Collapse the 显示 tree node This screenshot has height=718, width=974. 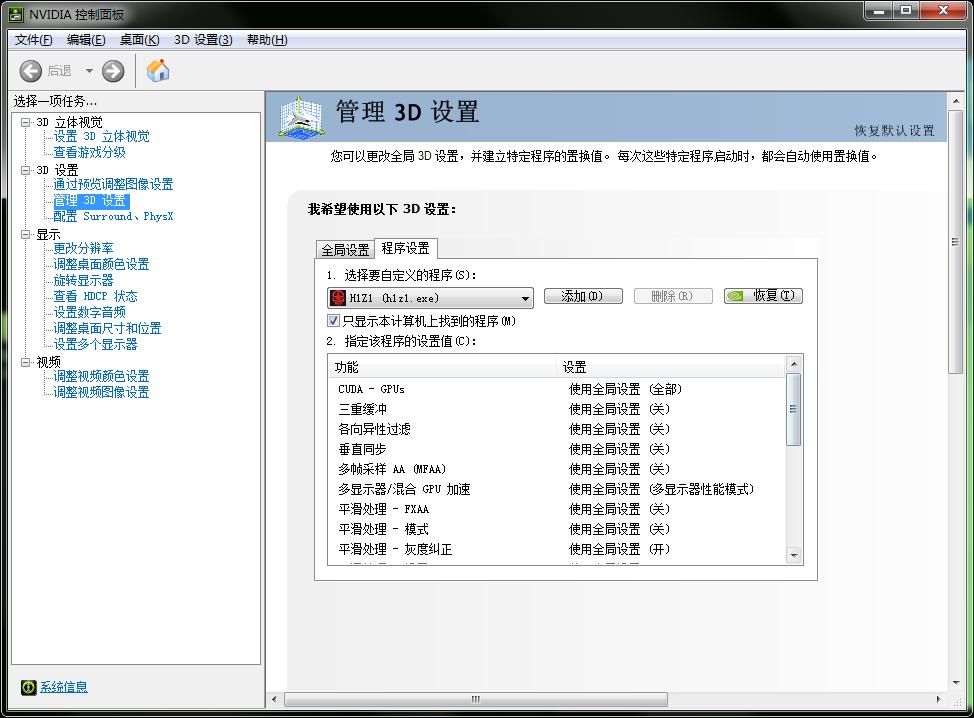[26, 234]
